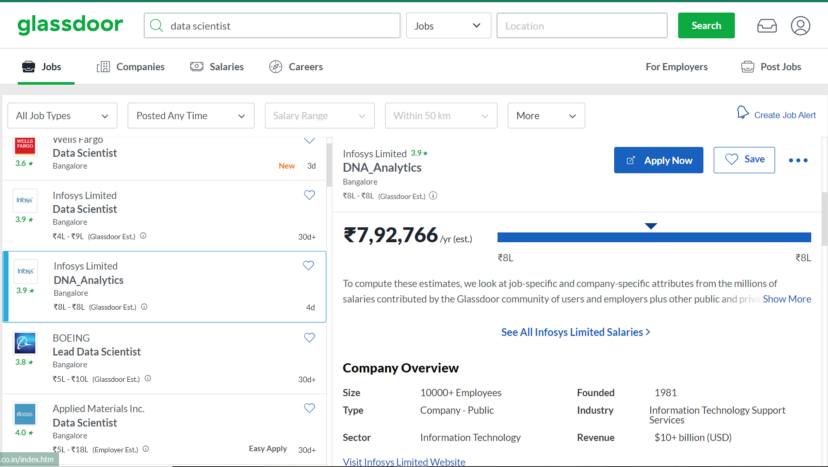Click the job list scrollbar

pos(329,164)
